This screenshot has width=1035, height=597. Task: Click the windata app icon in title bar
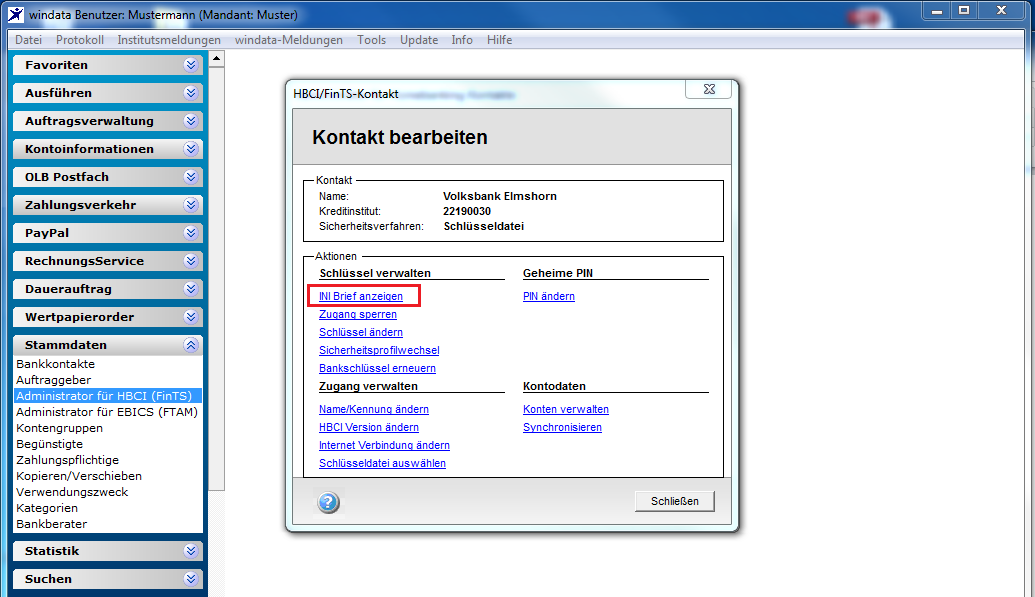pos(15,14)
